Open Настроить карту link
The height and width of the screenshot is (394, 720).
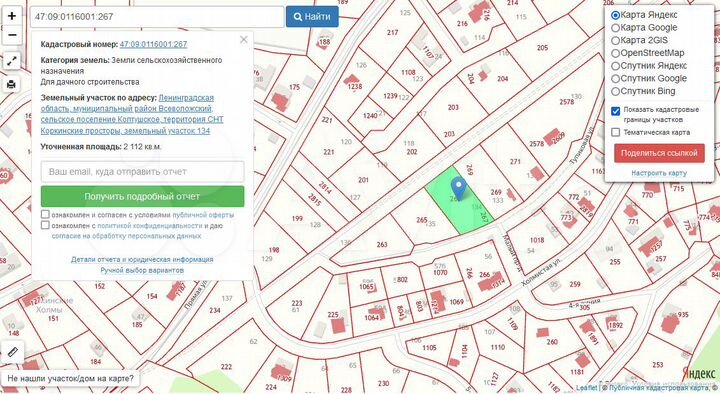(x=659, y=173)
